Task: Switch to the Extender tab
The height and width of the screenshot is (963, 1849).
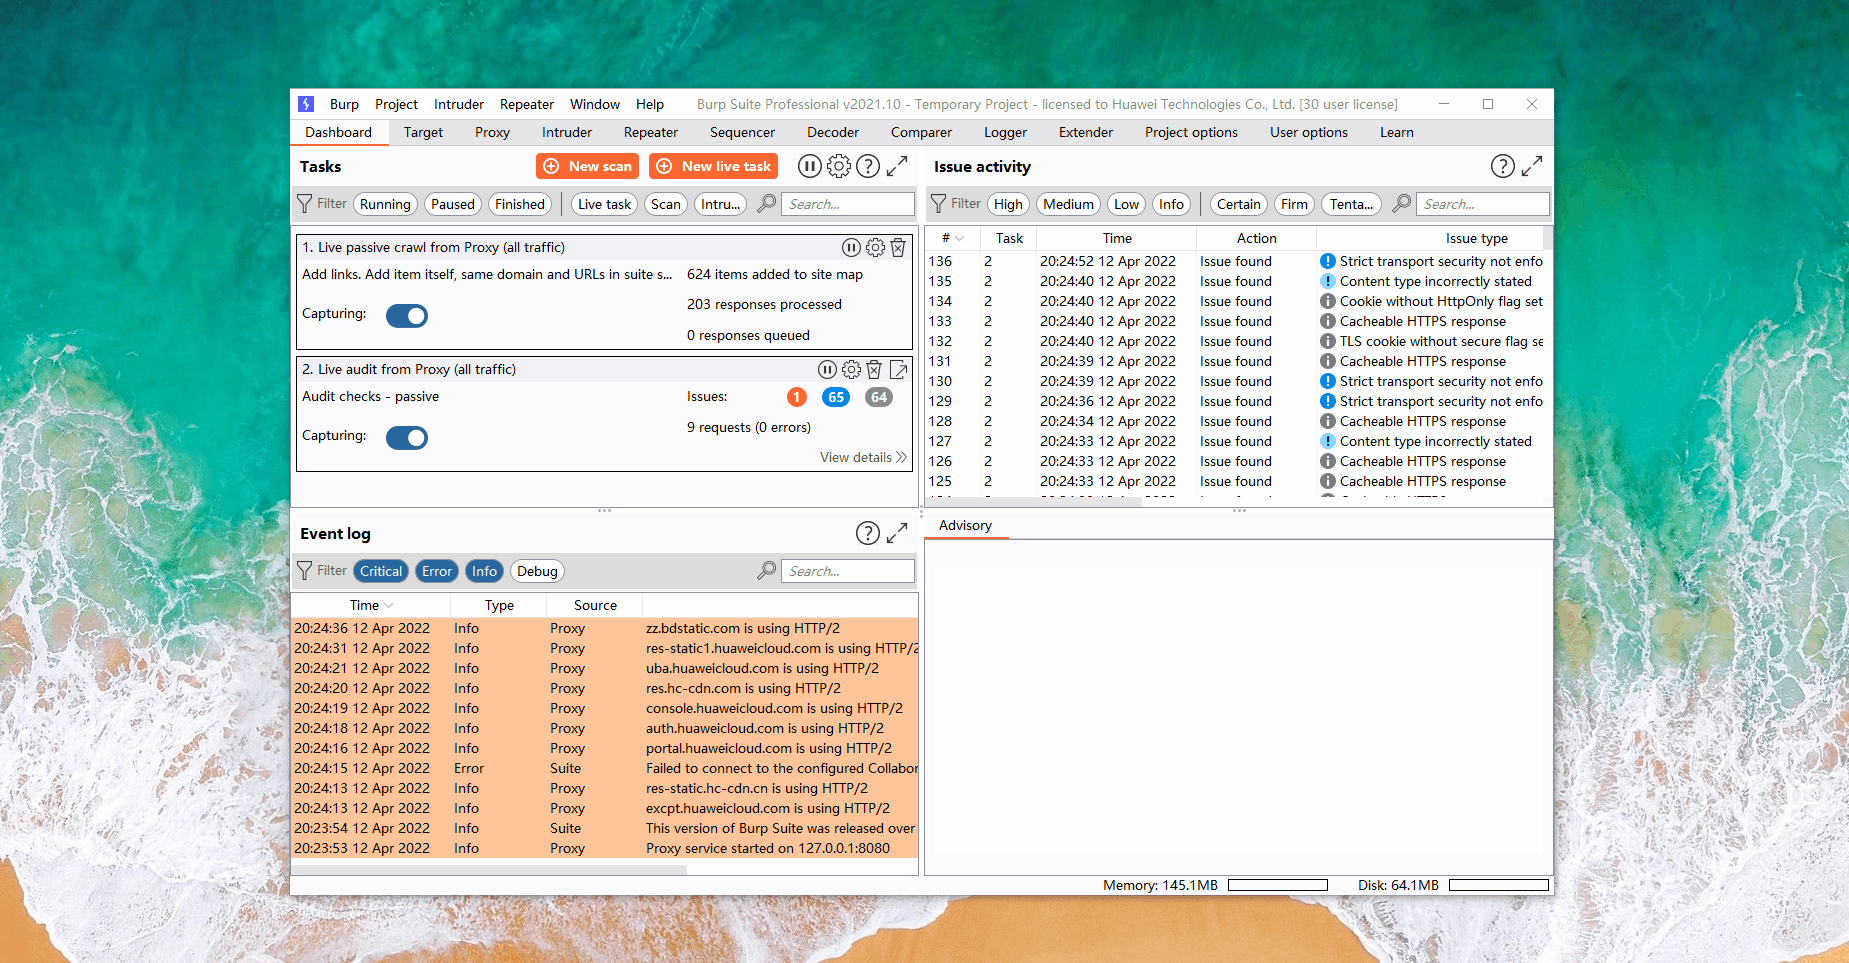Action: pyautogui.click(x=1085, y=132)
